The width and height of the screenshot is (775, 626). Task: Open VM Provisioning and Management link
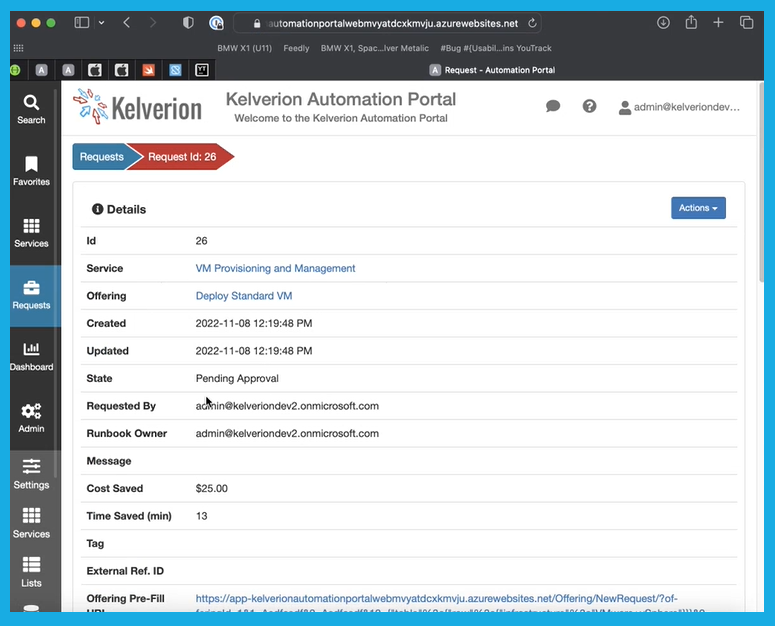[275, 268]
